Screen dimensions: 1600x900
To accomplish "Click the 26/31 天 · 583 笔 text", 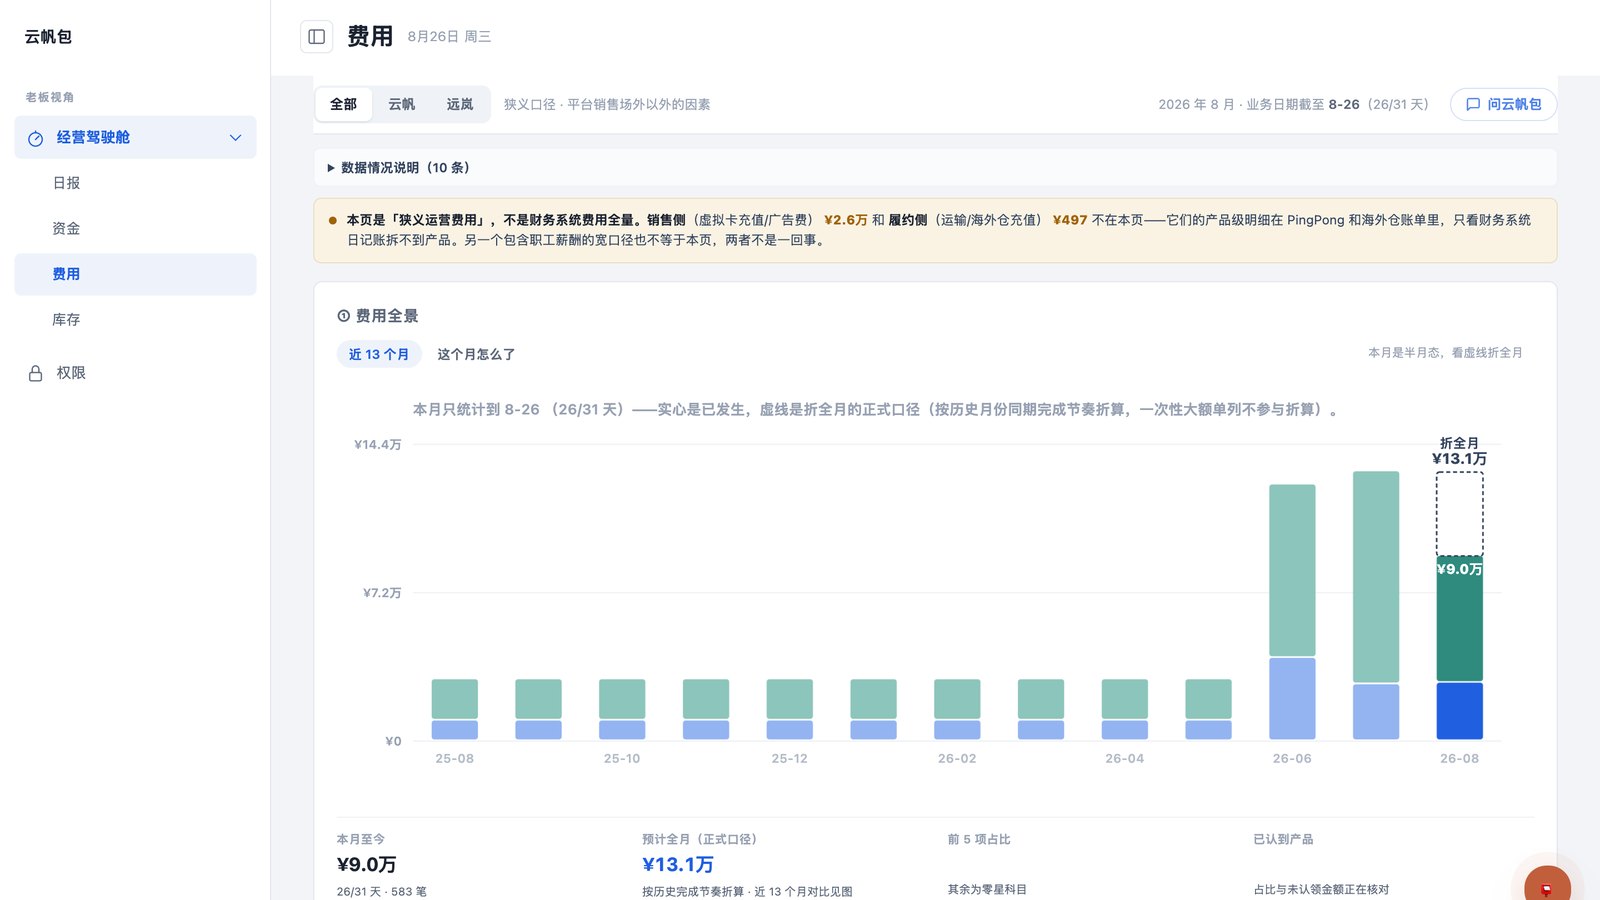I will 381,892.
